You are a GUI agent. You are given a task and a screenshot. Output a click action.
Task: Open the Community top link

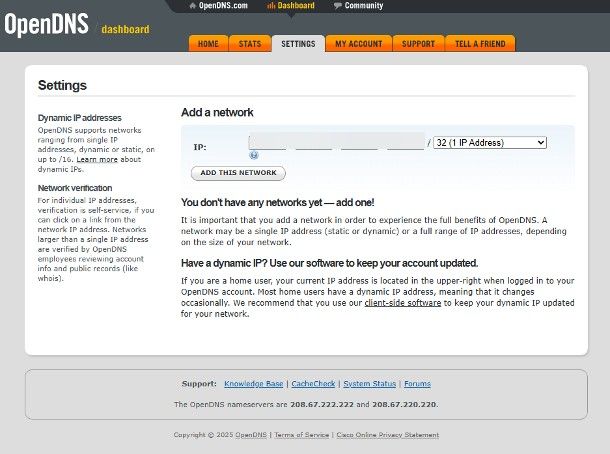click(364, 5)
